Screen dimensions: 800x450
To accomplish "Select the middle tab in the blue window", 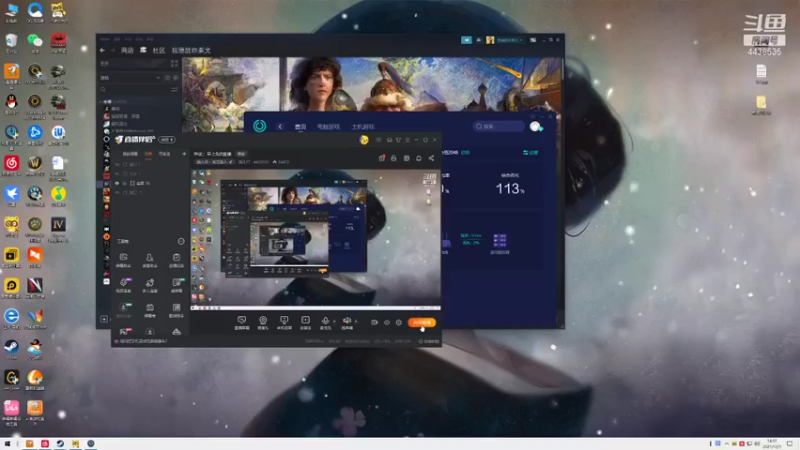I will click(x=328, y=127).
